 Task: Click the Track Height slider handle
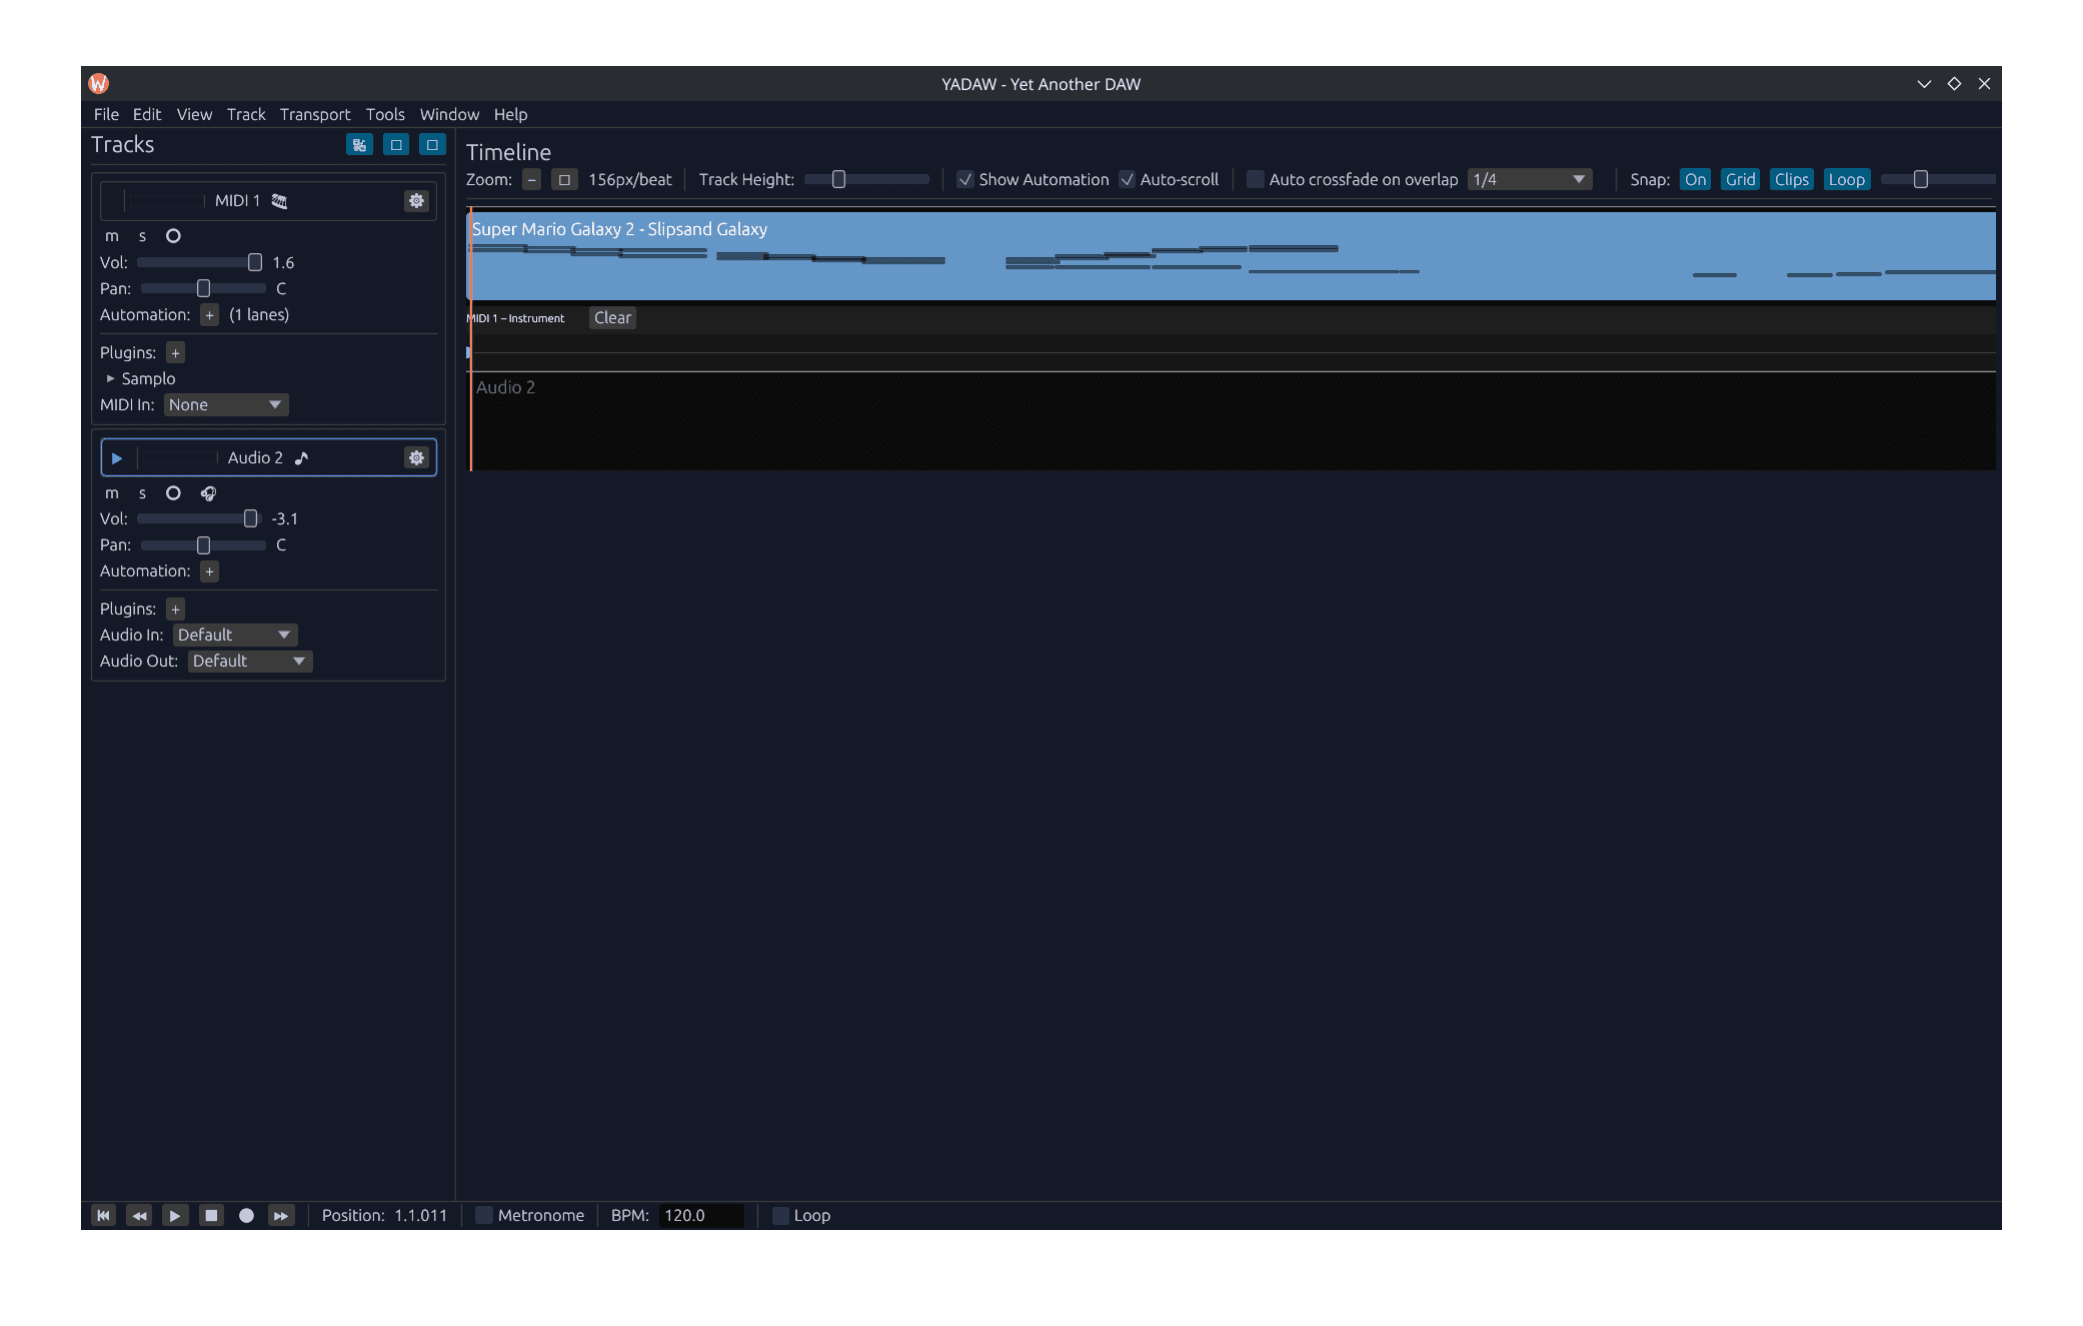(x=839, y=180)
